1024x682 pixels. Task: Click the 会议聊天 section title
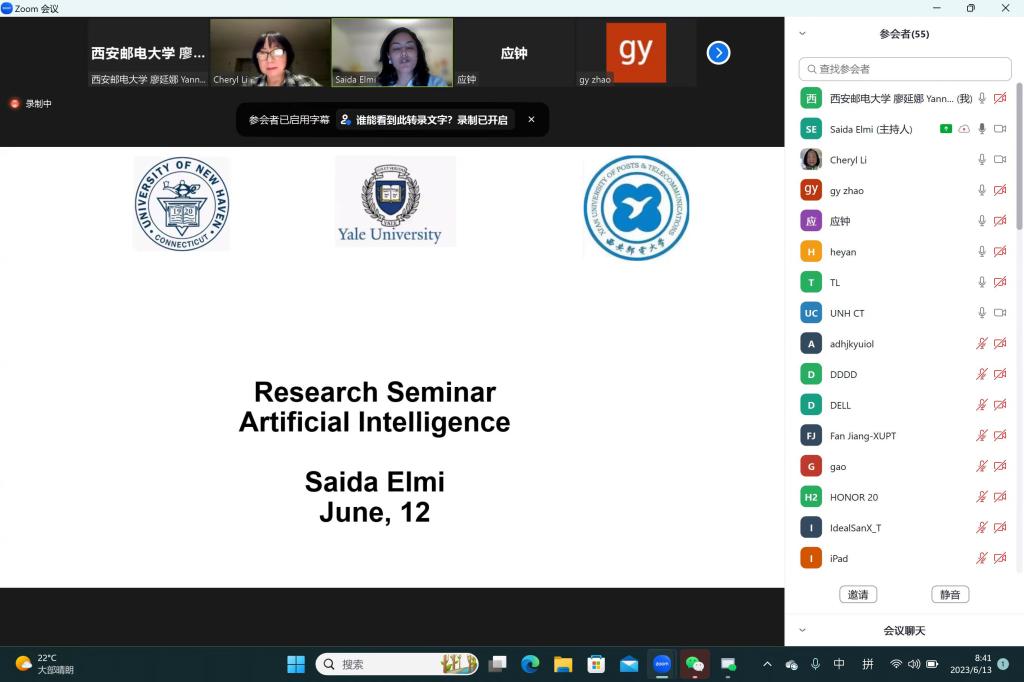pos(904,630)
